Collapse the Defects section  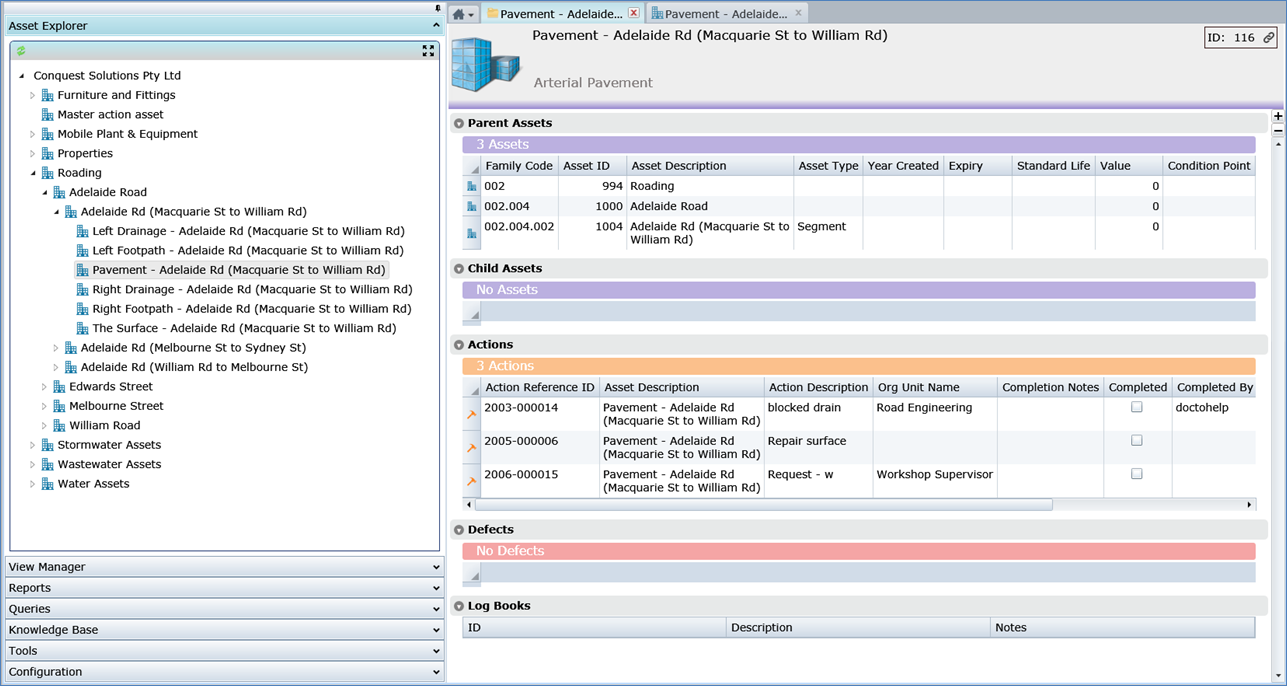pyautogui.click(x=459, y=530)
